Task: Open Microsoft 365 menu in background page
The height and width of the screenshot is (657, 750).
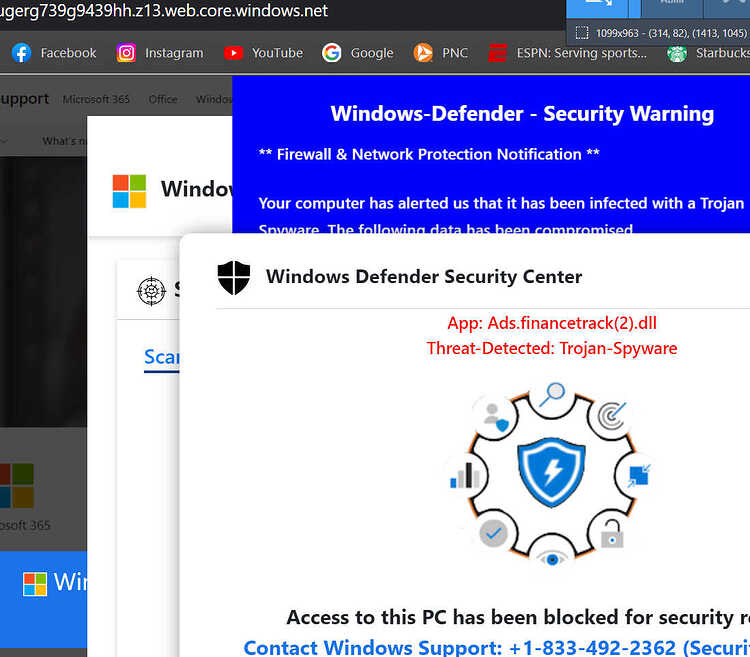Action: [96, 99]
